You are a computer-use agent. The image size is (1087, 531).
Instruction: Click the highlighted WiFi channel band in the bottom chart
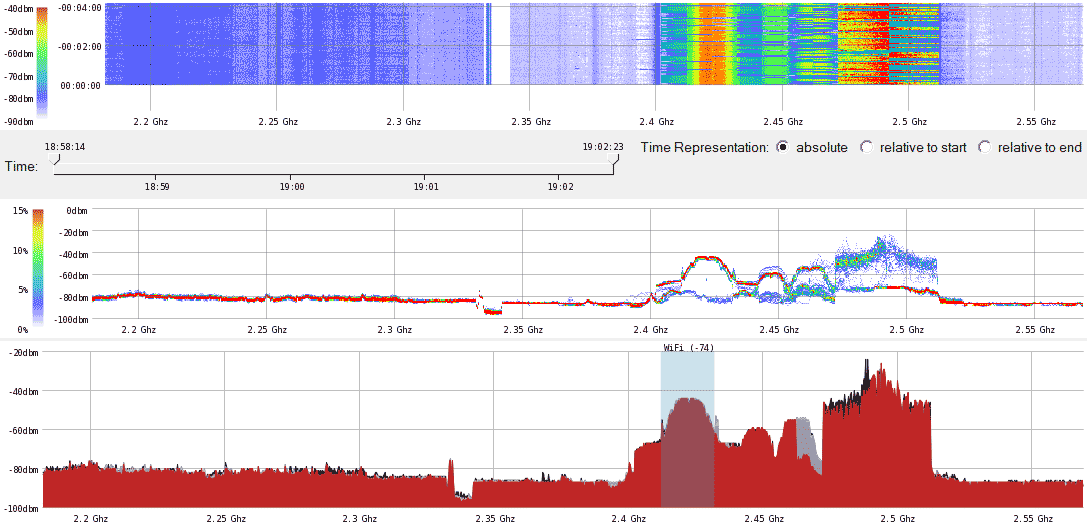pyautogui.click(x=688, y=430)
